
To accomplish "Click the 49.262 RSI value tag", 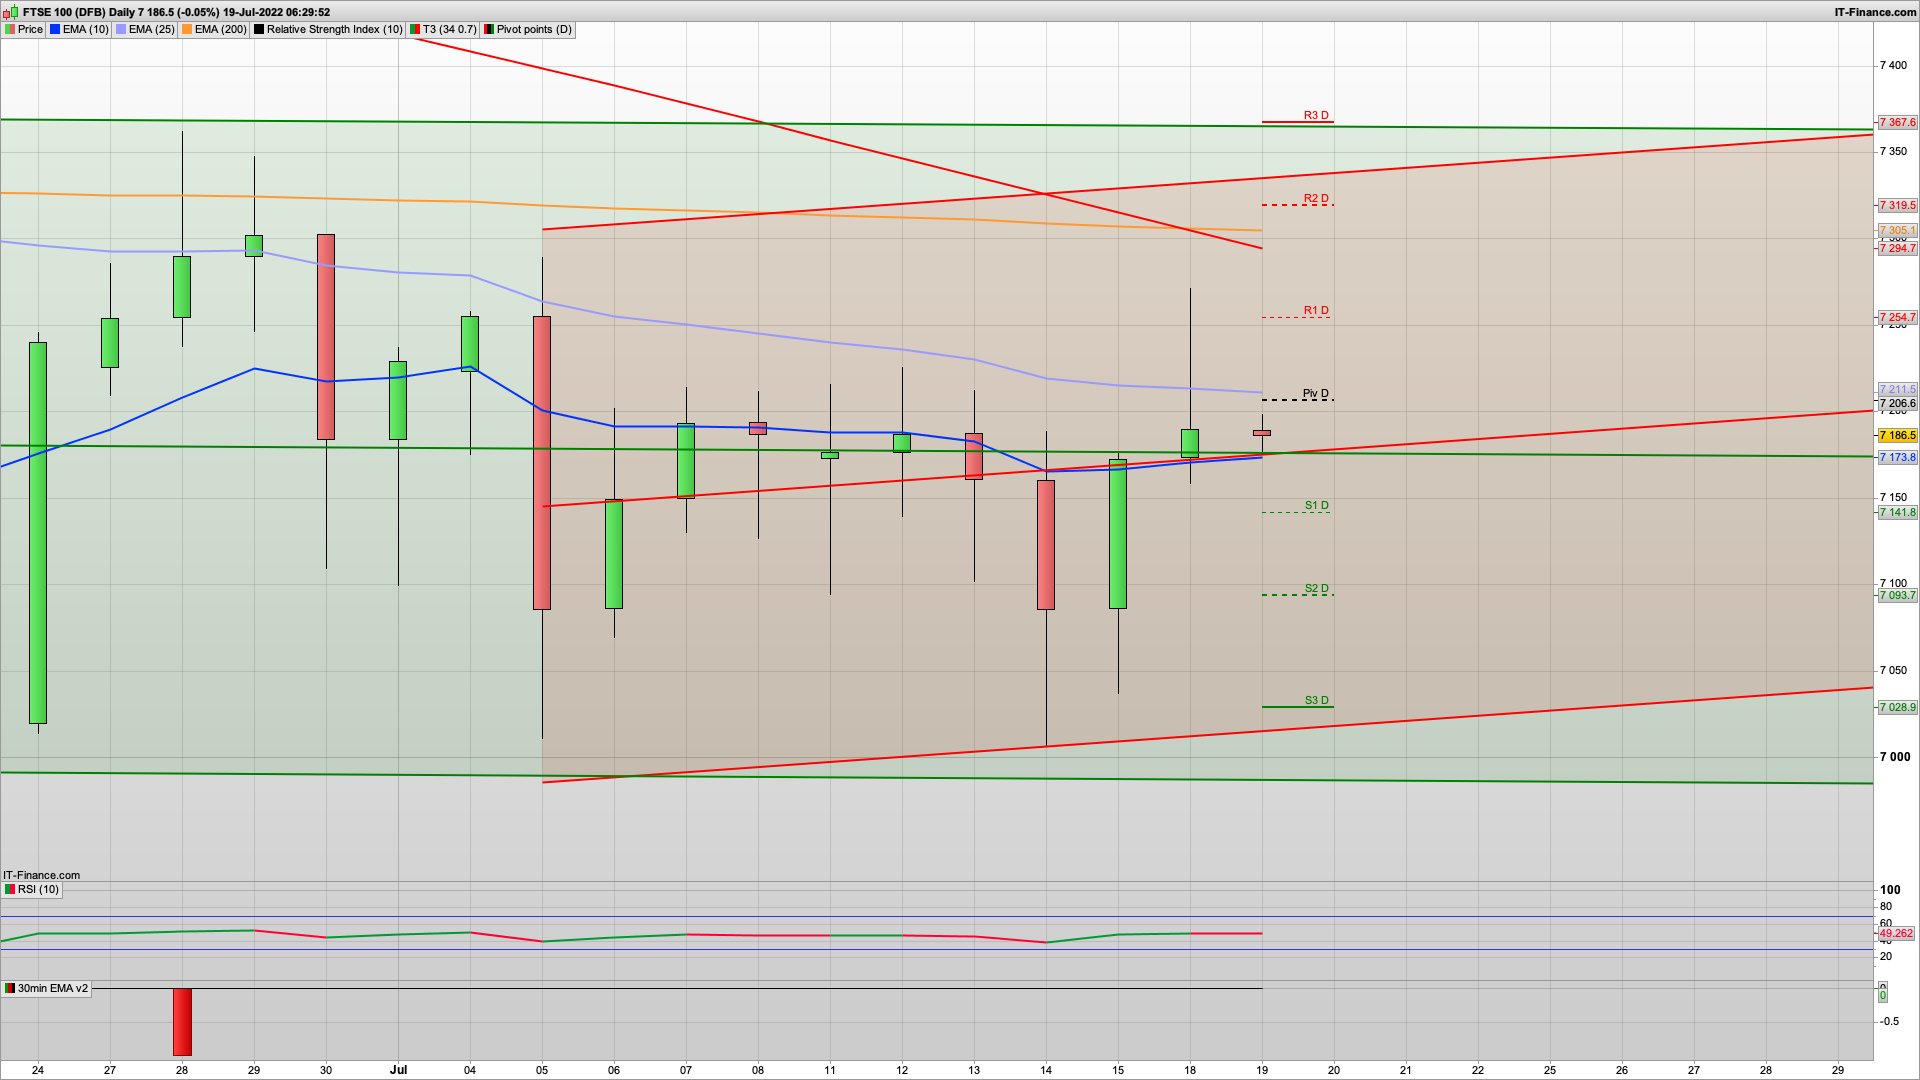I will coord(1897,933).
